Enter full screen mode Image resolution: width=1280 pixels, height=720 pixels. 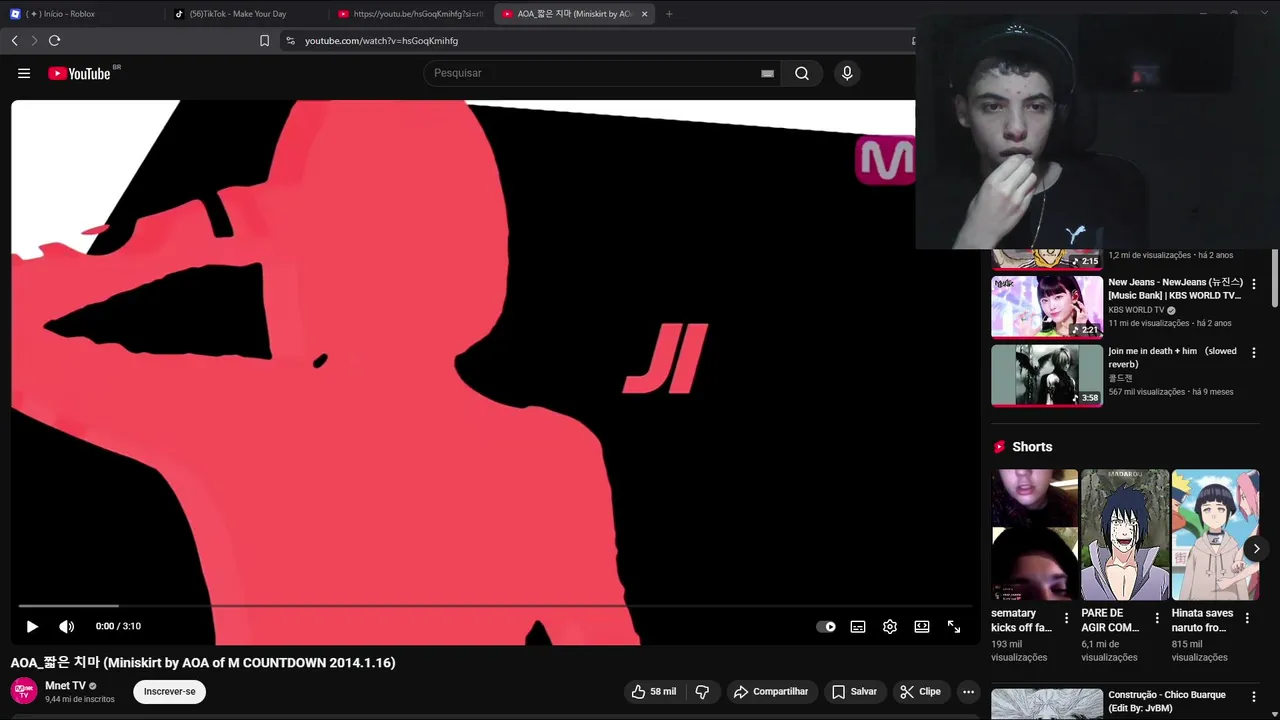954,627
